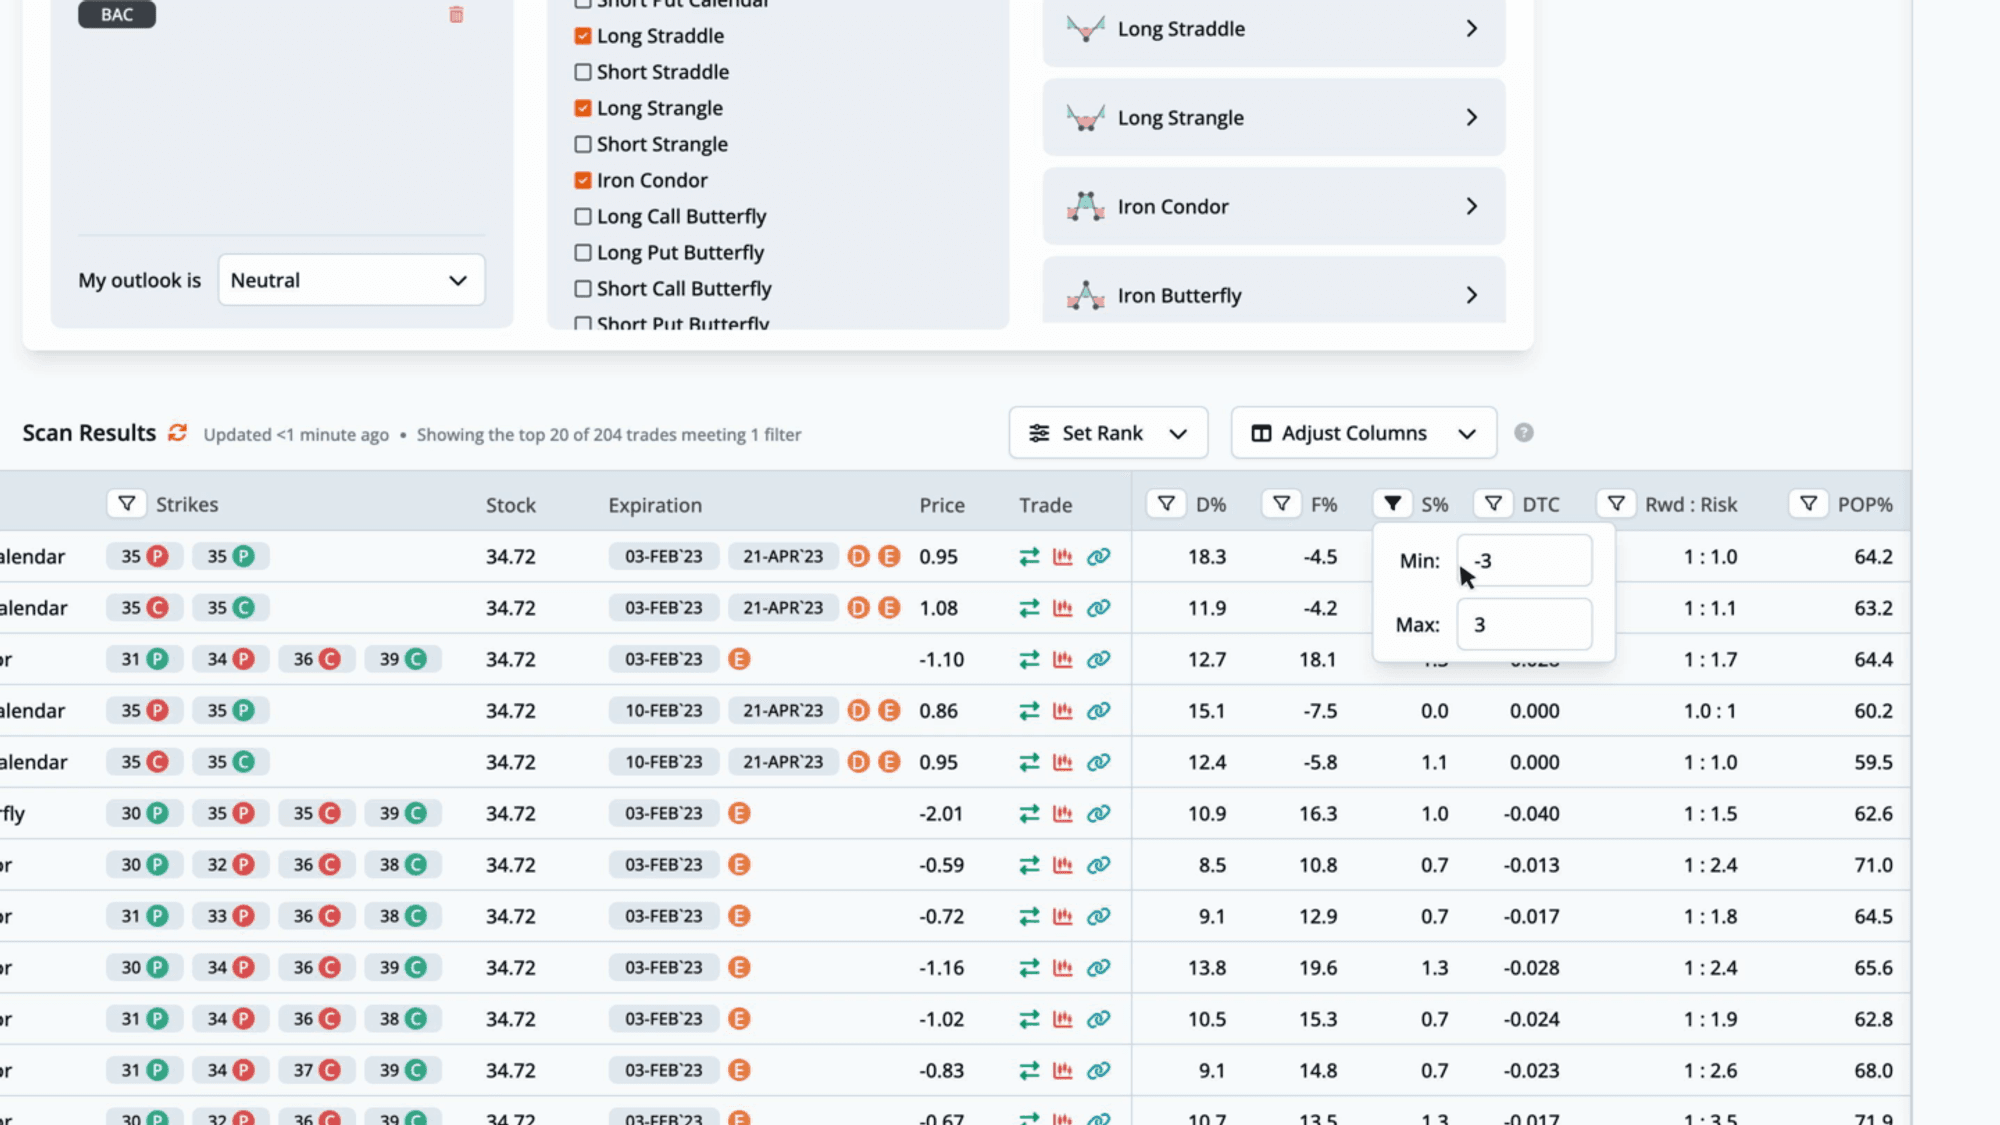
Task: Click swap icon in the -0.72 price row
Action: [1029, 916]
